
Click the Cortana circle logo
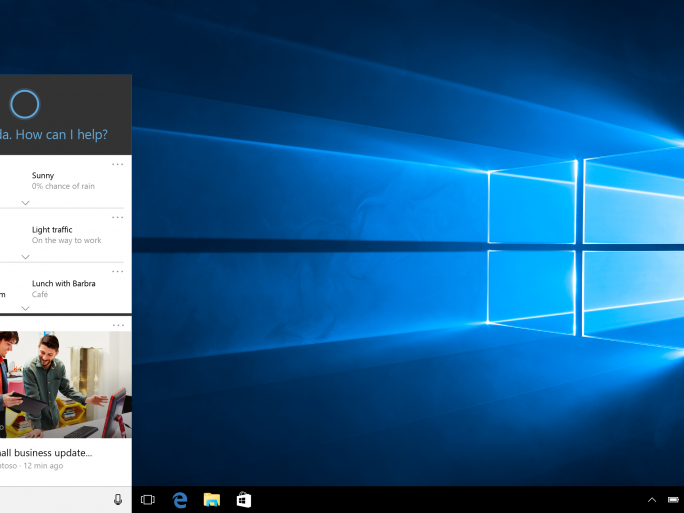pos(24,104)
